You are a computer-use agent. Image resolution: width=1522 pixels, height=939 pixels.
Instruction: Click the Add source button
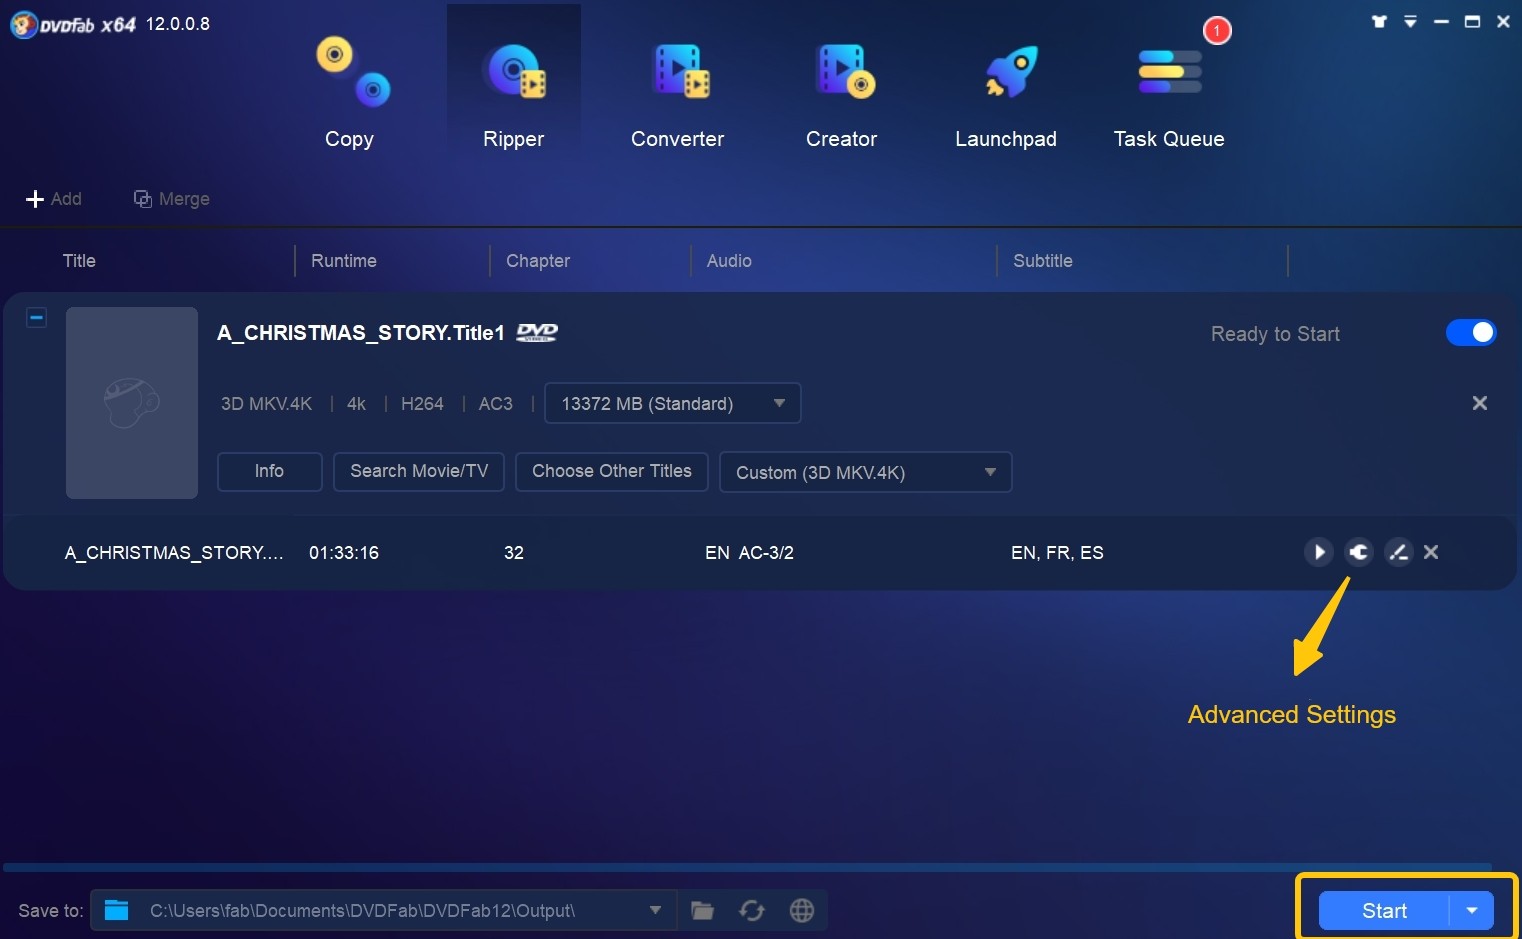pos(54,199)
